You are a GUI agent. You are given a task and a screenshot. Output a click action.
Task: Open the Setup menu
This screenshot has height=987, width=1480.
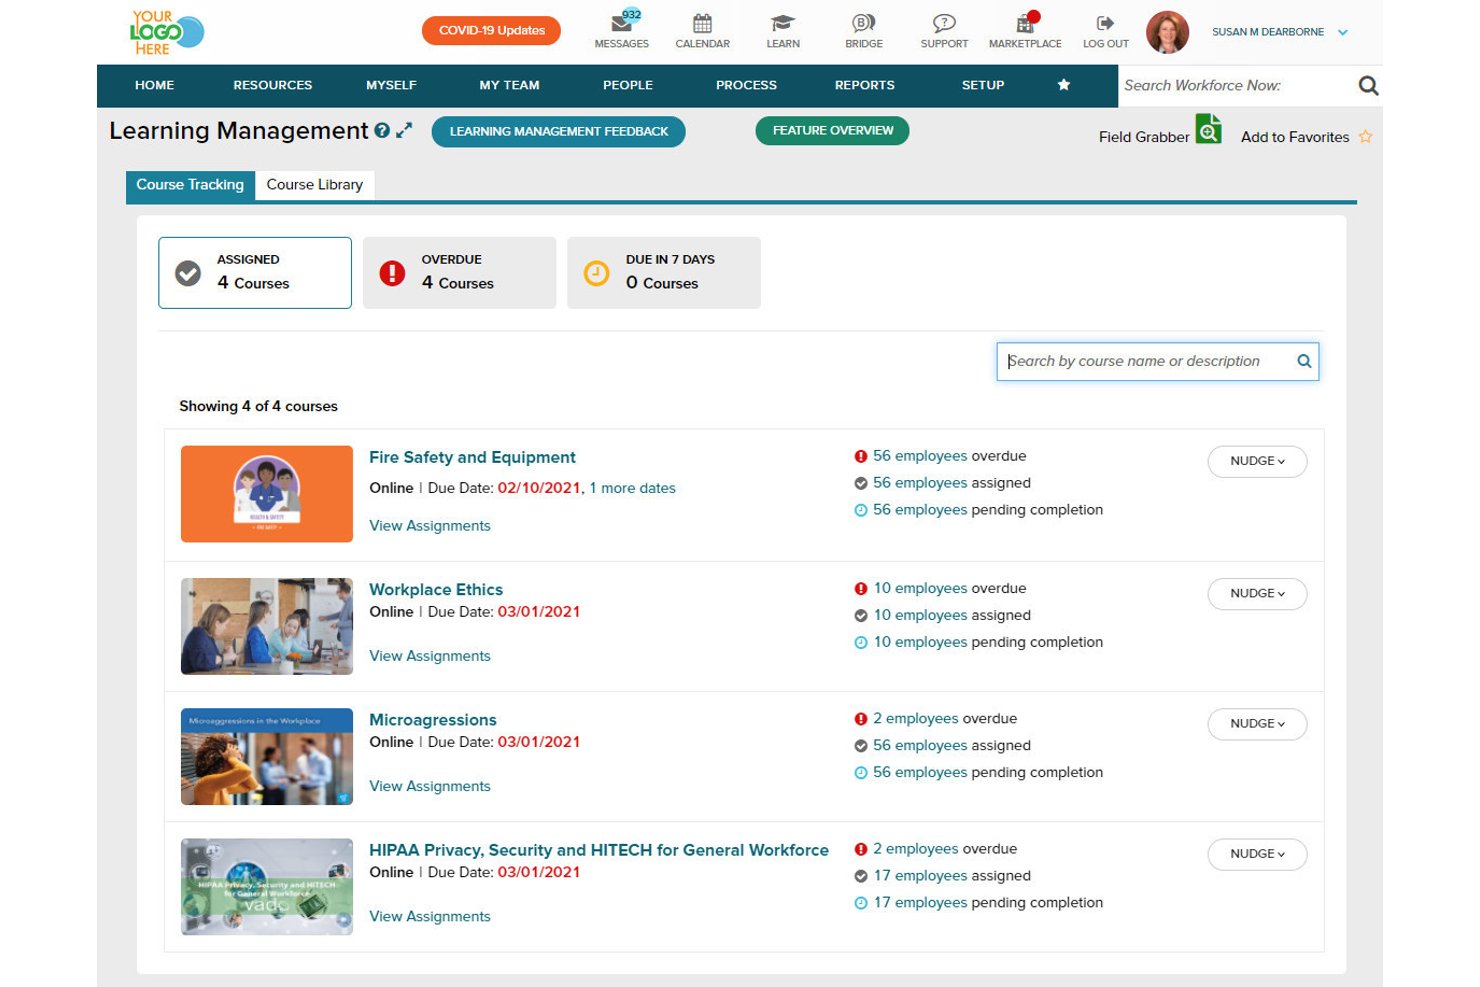point(983,85)
